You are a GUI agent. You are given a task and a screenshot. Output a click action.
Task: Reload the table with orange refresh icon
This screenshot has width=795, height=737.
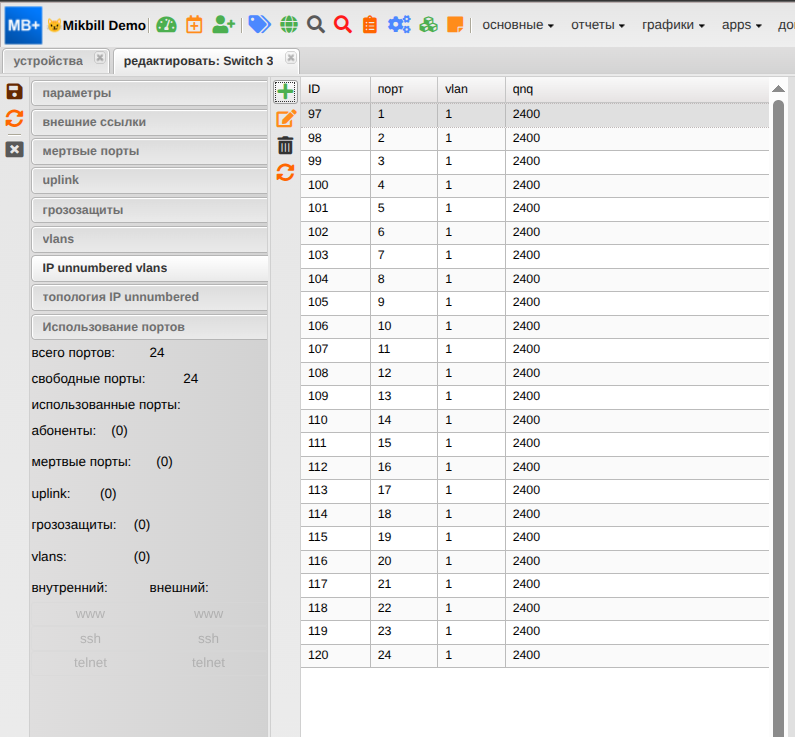coord(285,172)
